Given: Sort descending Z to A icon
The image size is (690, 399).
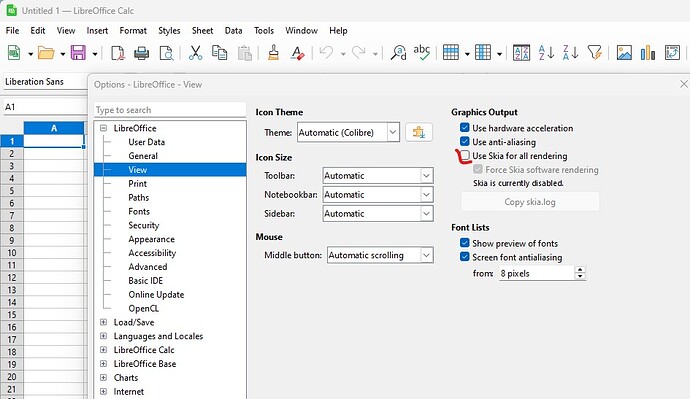Looking at the screenshot, I should point(570,53).
